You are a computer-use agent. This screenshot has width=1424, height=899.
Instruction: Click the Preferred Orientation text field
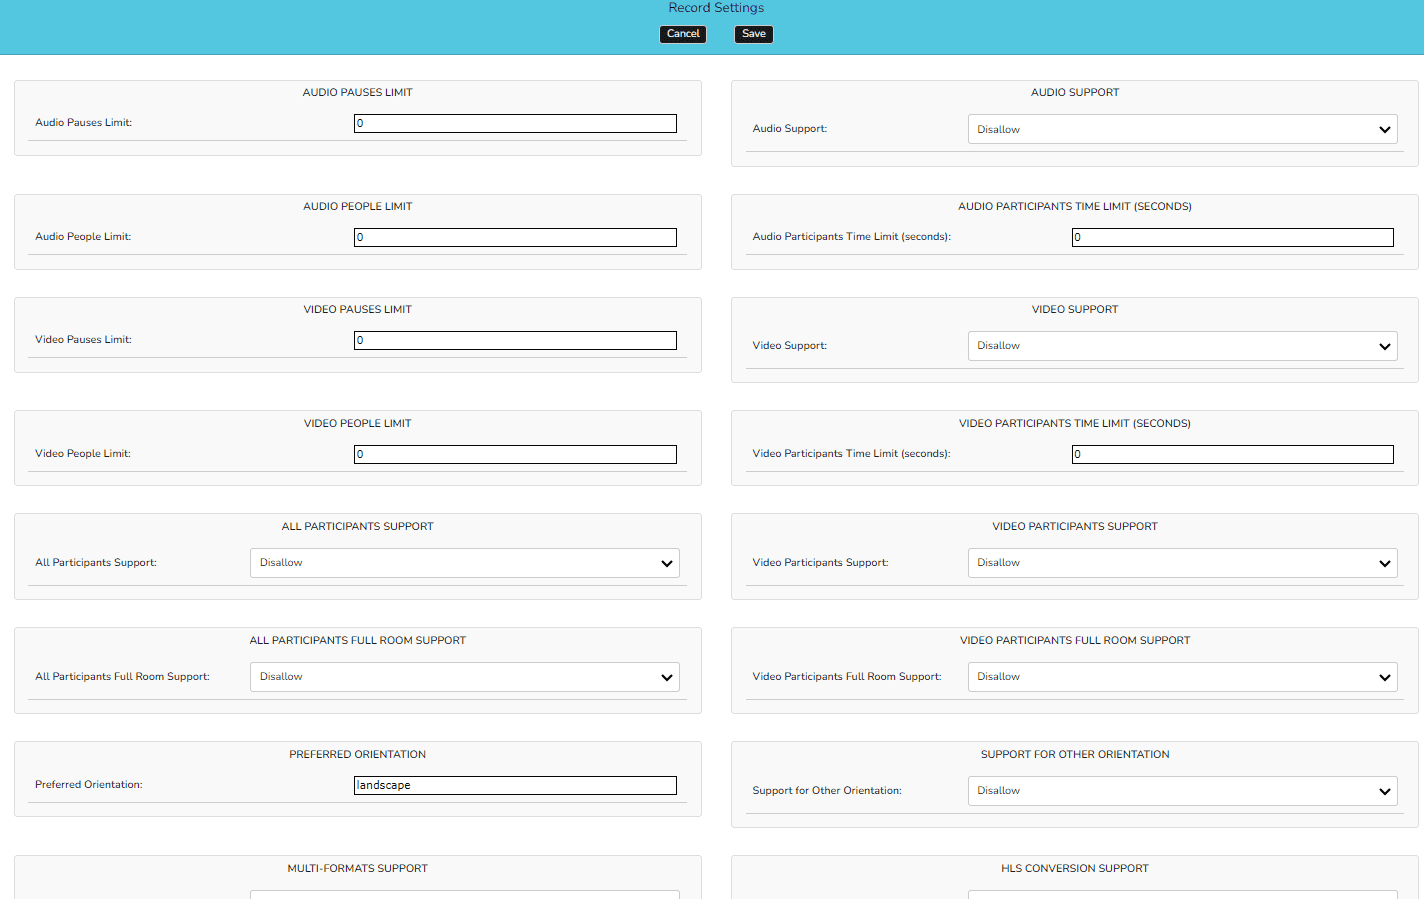click(x=514, y=785)
